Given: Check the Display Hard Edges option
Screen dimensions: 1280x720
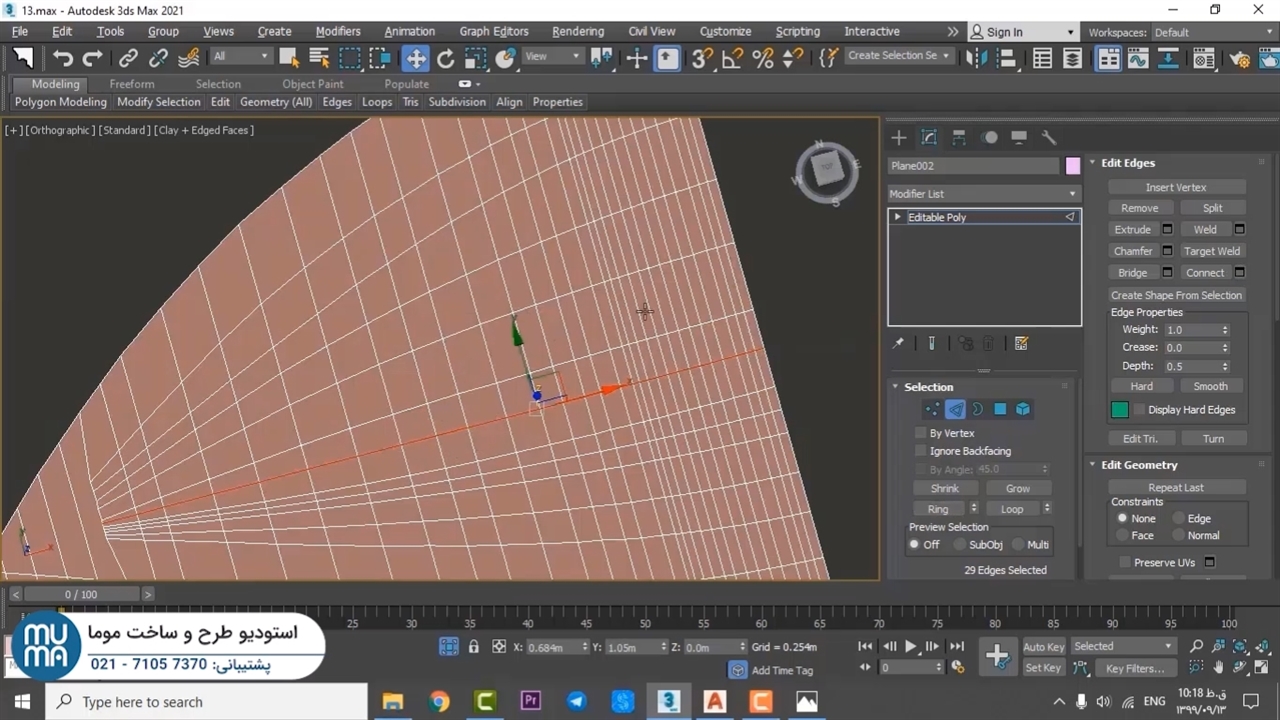Looking at the screenshot, I should (1140, 410).
